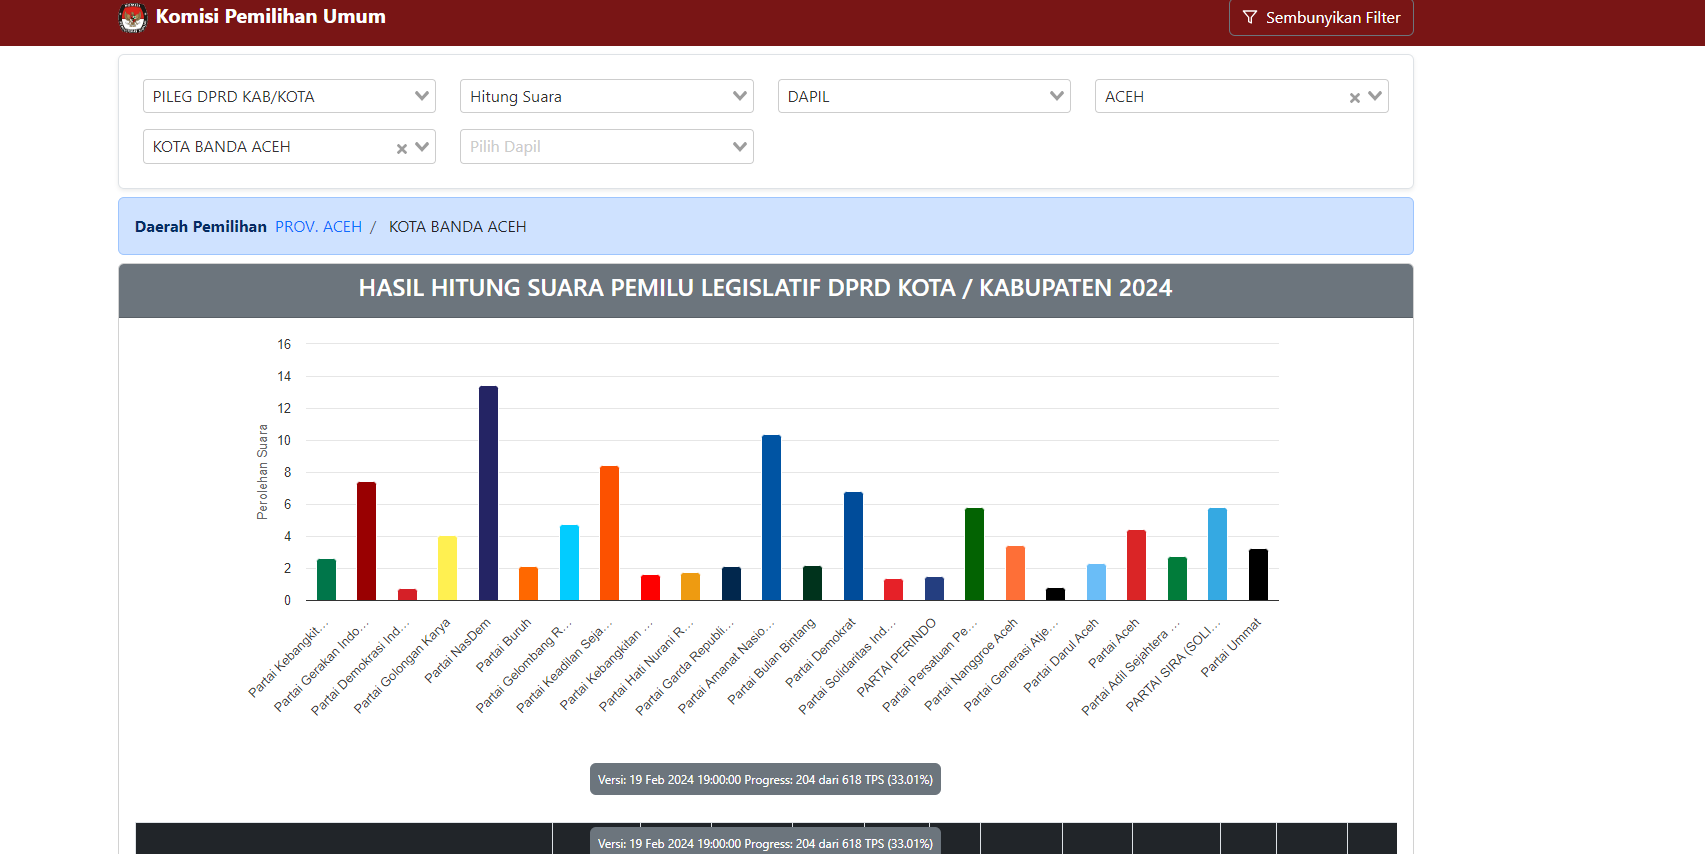Select the Partai NasDem bar in chart
Viewport: 1705px width, 854px height.
[x=488, y=493]
